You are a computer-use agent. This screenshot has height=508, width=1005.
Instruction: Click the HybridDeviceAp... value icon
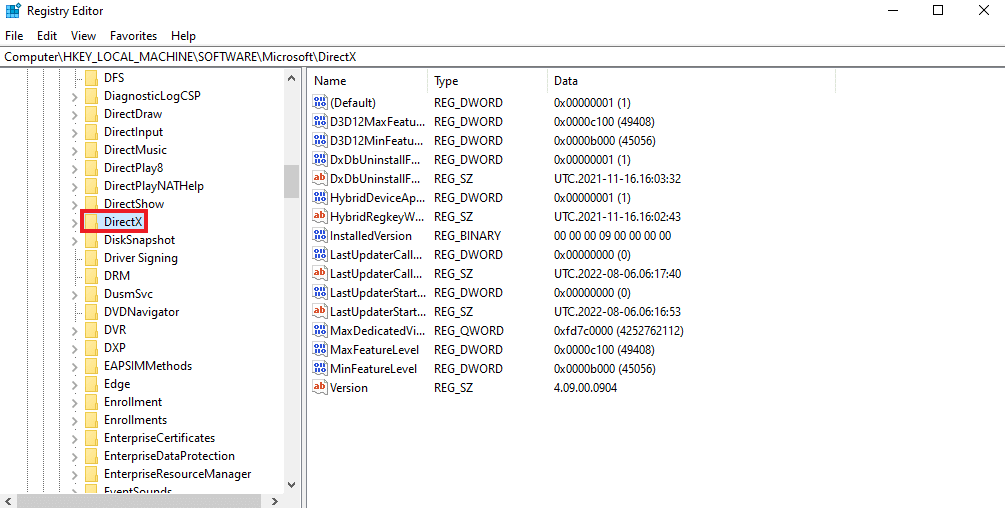click(319, 197)
